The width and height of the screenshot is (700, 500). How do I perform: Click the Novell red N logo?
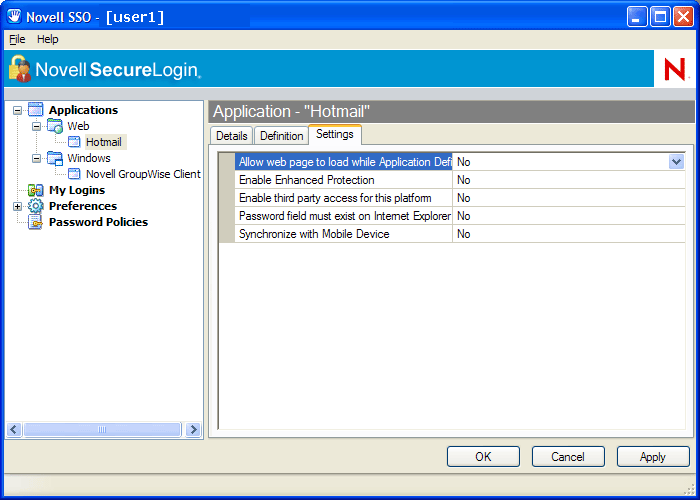click(674, 69)
